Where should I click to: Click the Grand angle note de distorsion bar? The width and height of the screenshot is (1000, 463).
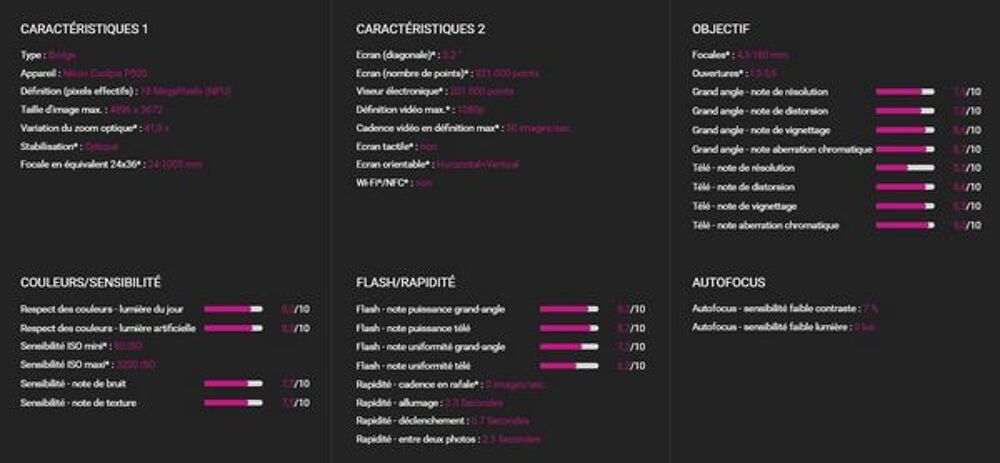(x=904, y=111)
